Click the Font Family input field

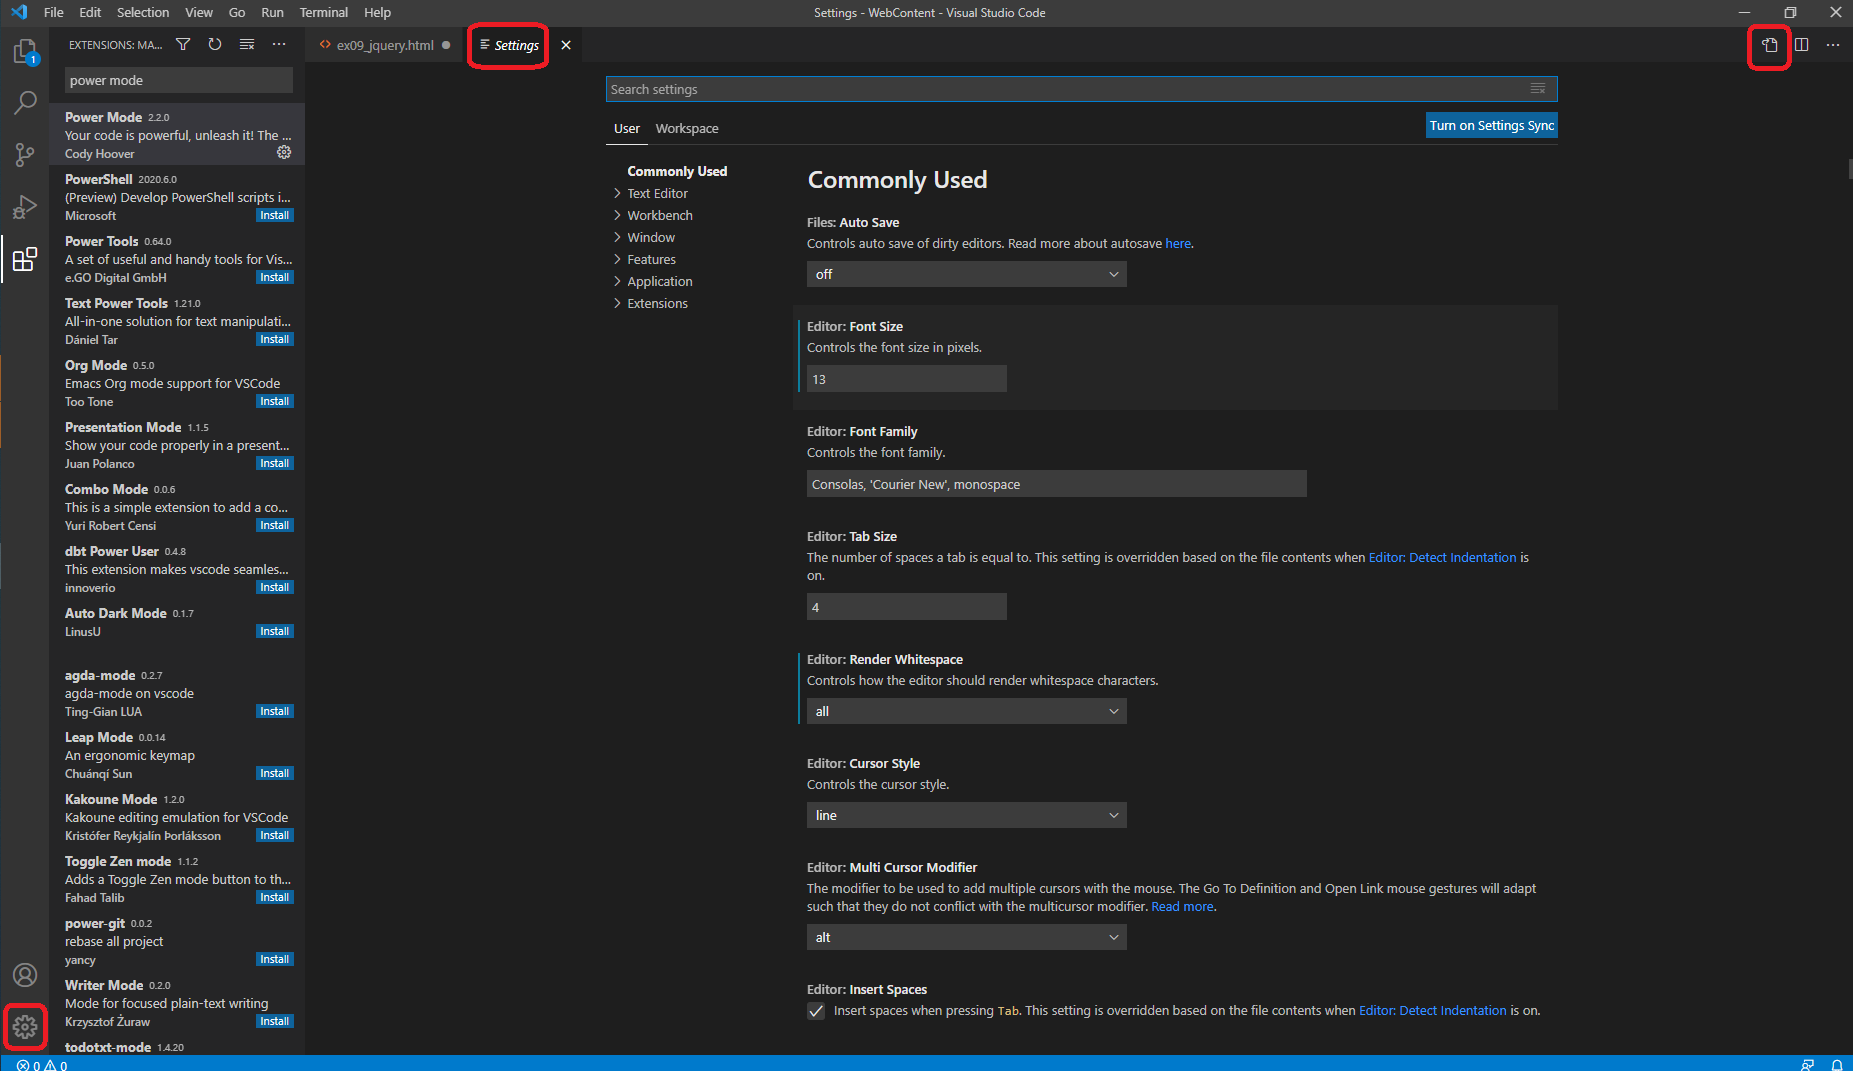click(x=1057, y=484)
